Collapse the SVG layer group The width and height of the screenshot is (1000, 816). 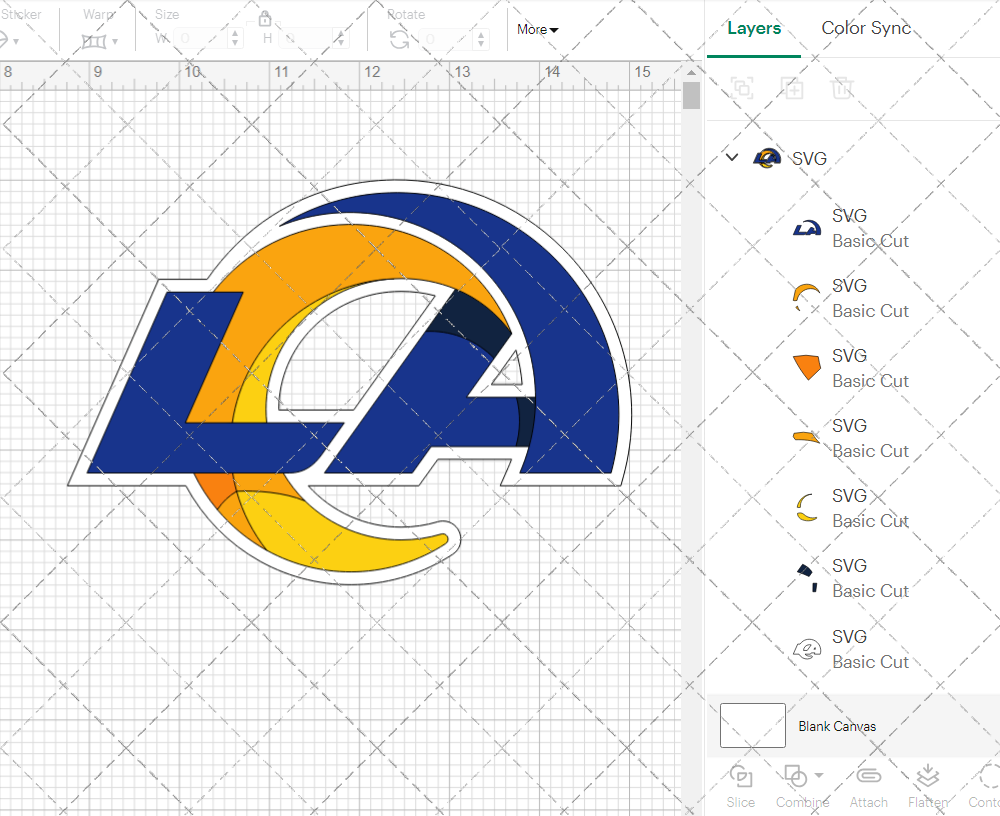click(731, 157)
